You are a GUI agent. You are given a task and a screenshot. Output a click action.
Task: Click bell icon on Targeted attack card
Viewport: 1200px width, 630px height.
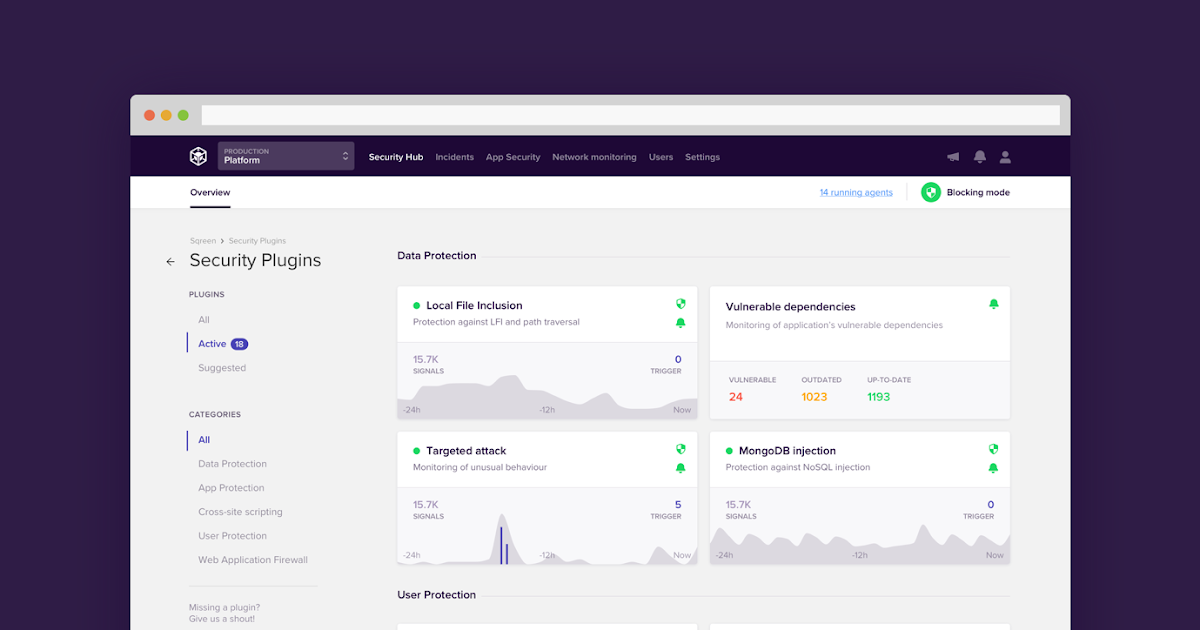[681, 468]
